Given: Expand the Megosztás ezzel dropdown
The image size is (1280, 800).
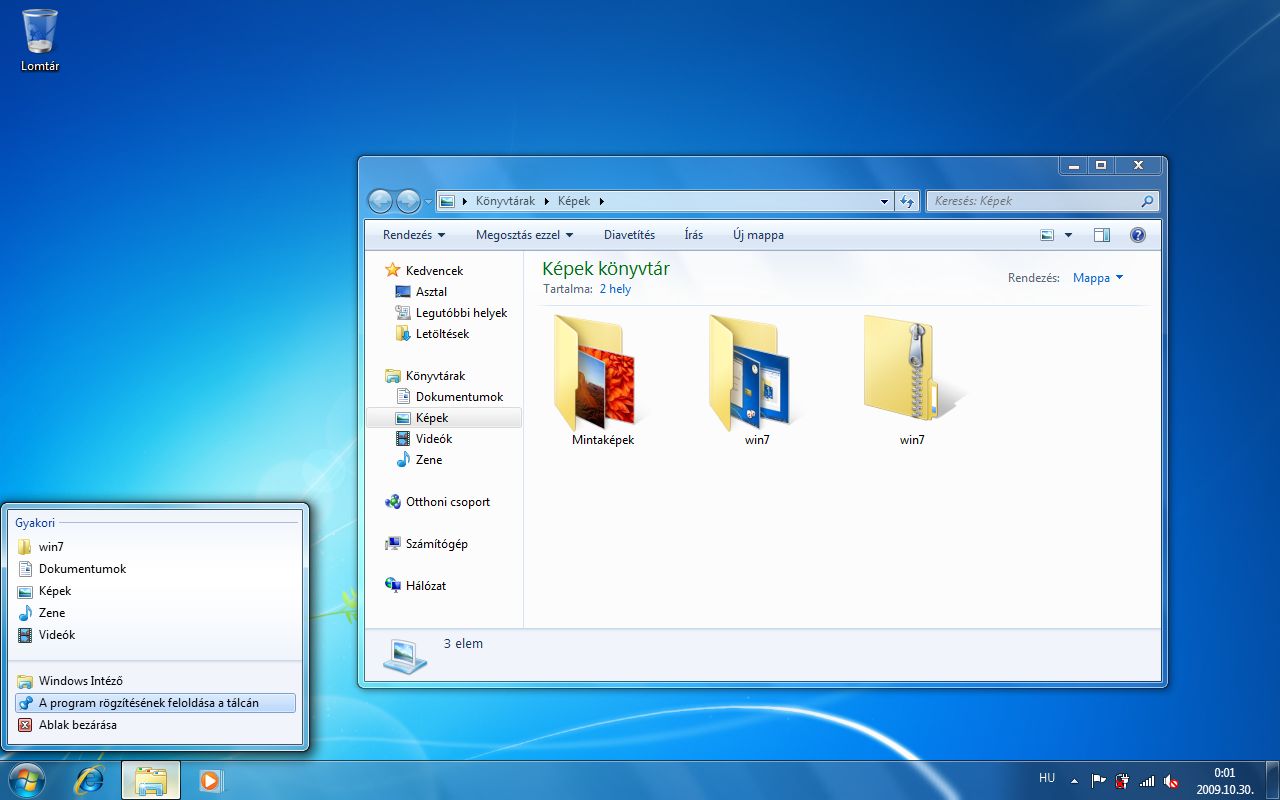Looking at the screenshot, I should click(x=524, y=235).
